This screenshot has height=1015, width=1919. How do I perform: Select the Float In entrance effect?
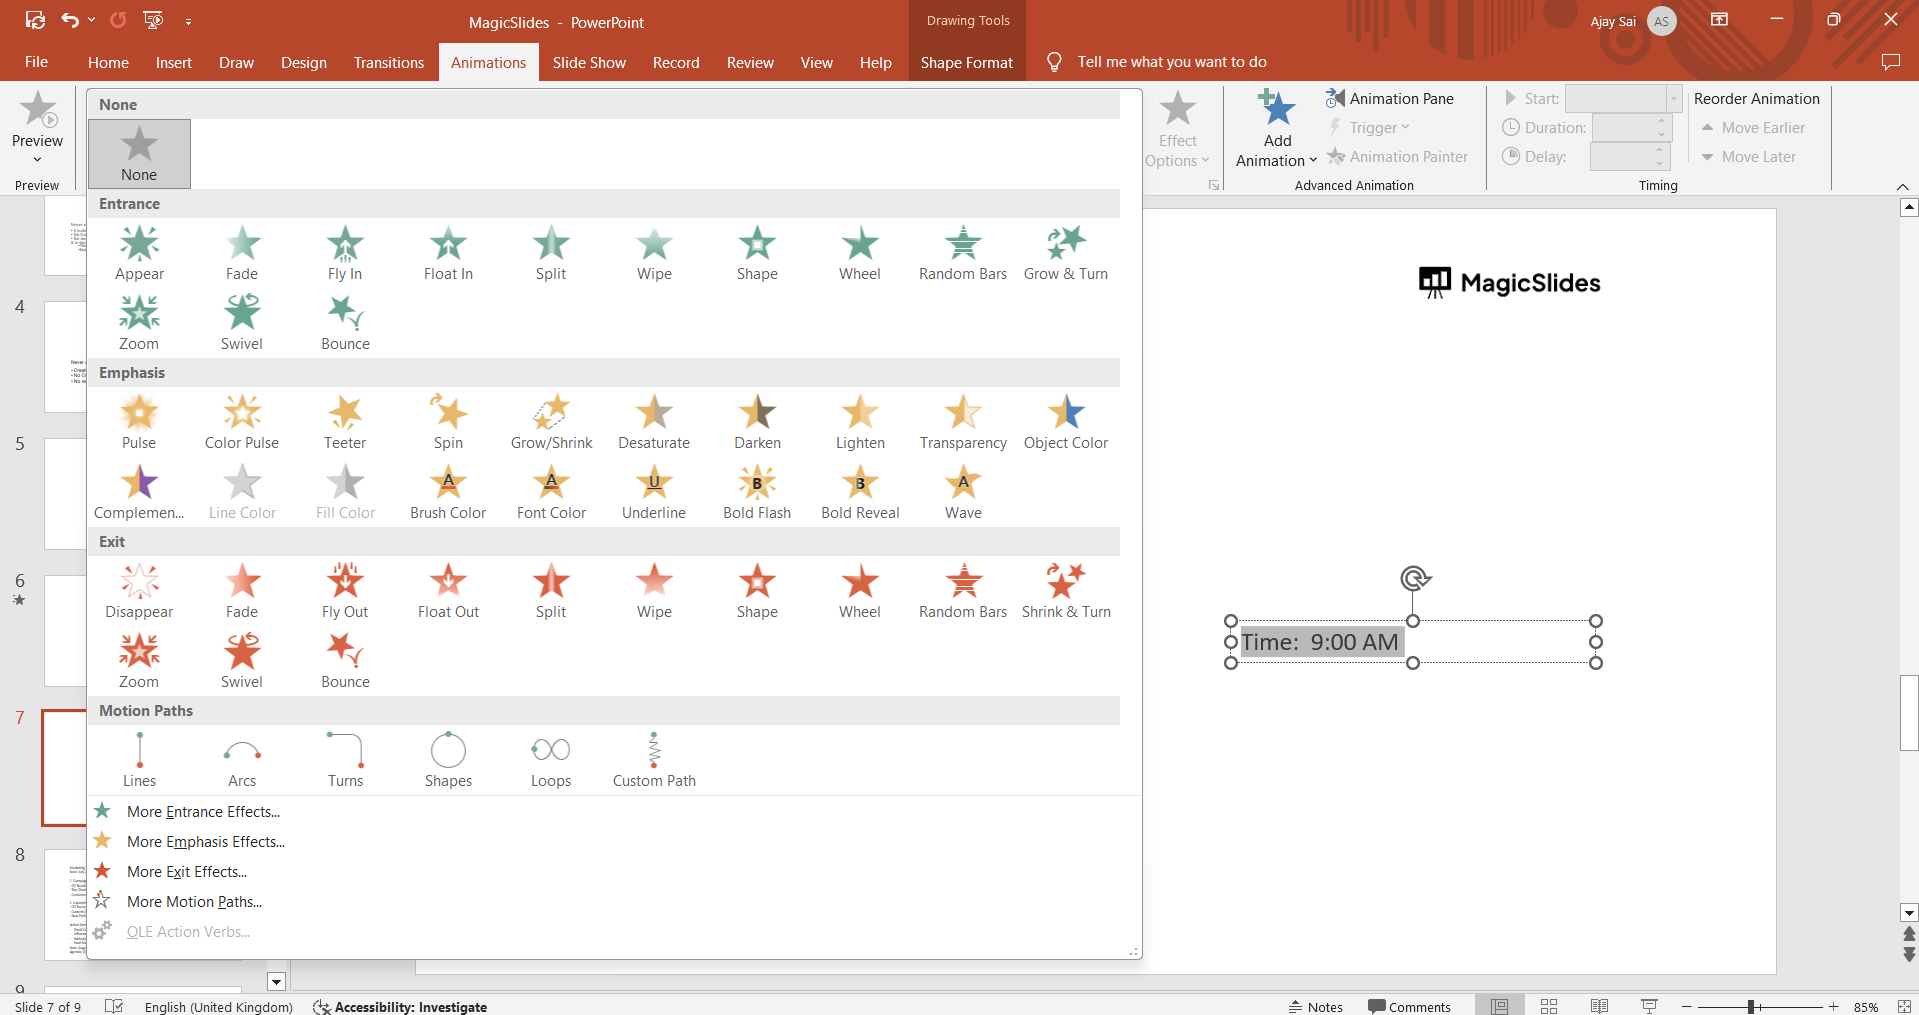click(448, 253)
